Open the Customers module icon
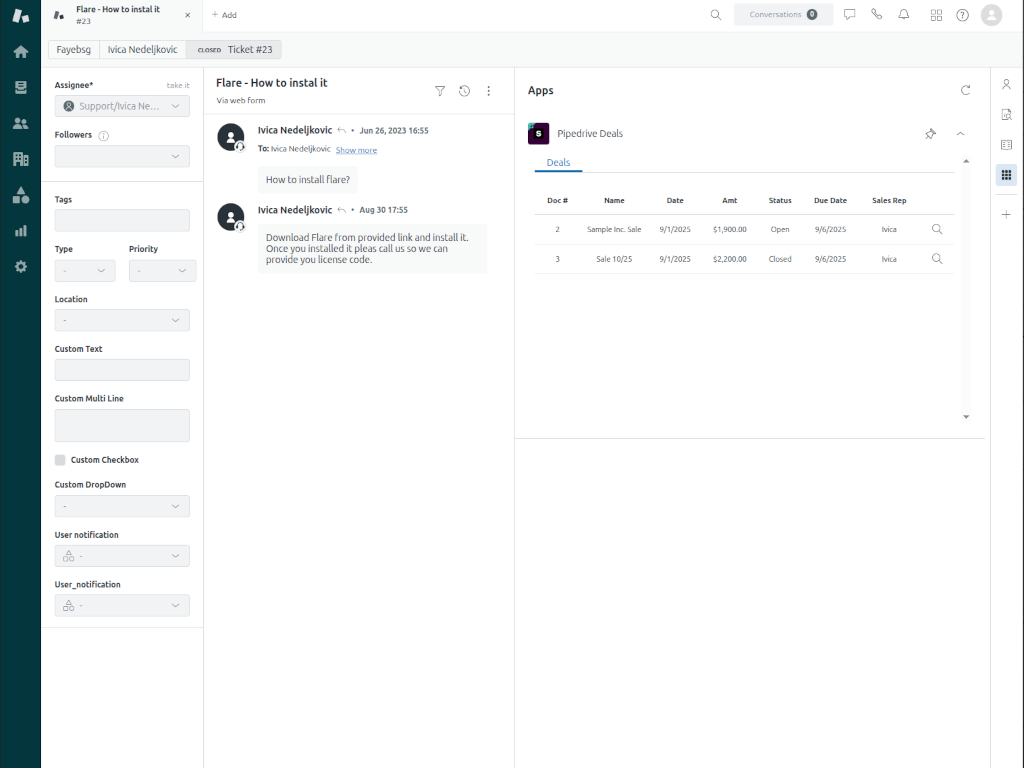1024x768 pixels. (x=20, y=123)
